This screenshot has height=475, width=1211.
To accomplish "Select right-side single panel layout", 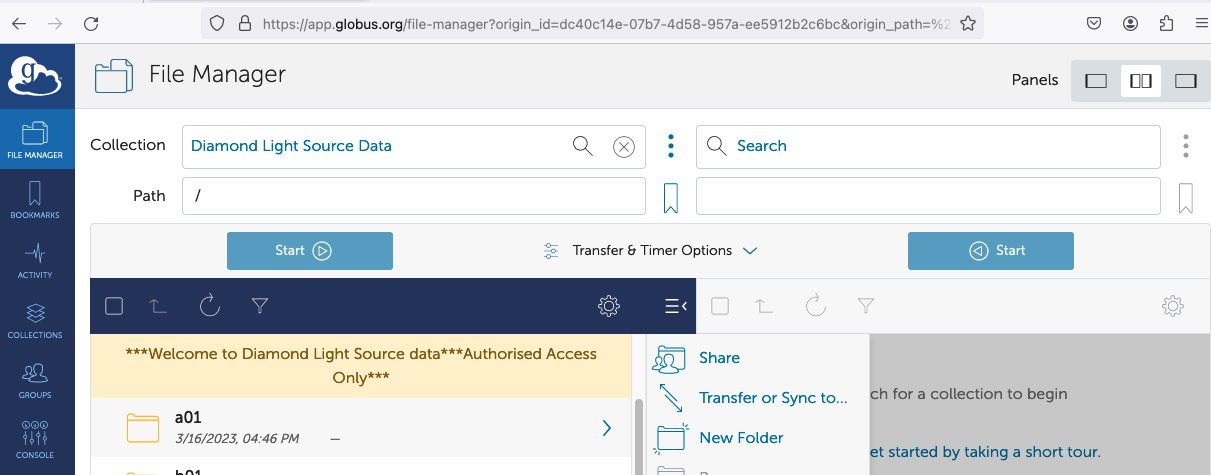I will pos(1186,81).
